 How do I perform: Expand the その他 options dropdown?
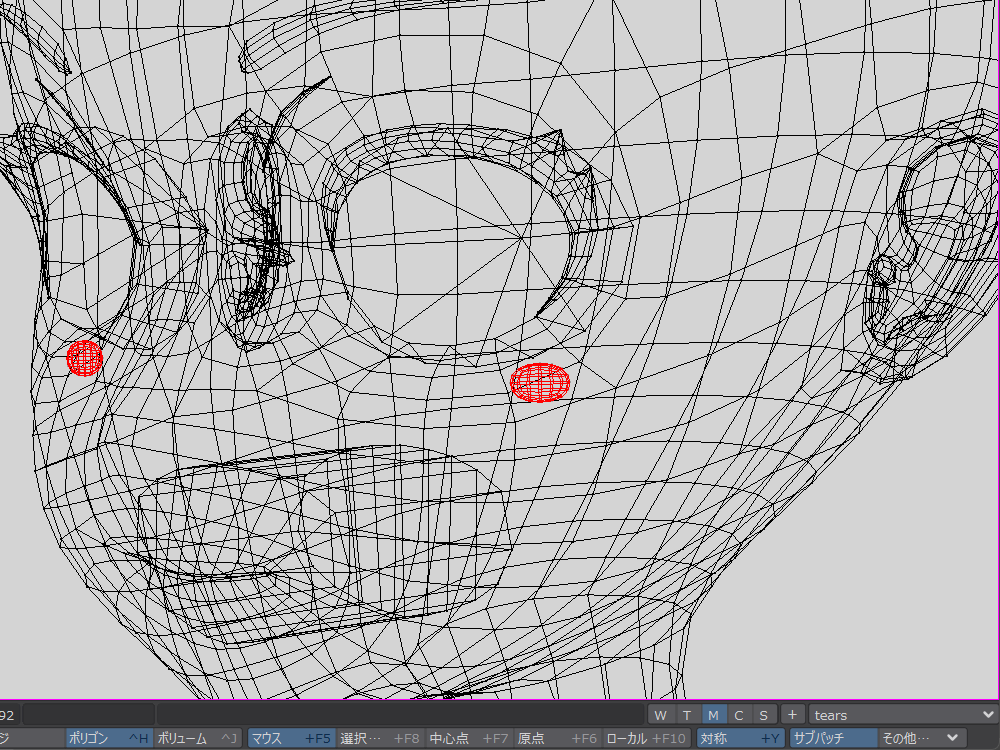coord(920,739)
